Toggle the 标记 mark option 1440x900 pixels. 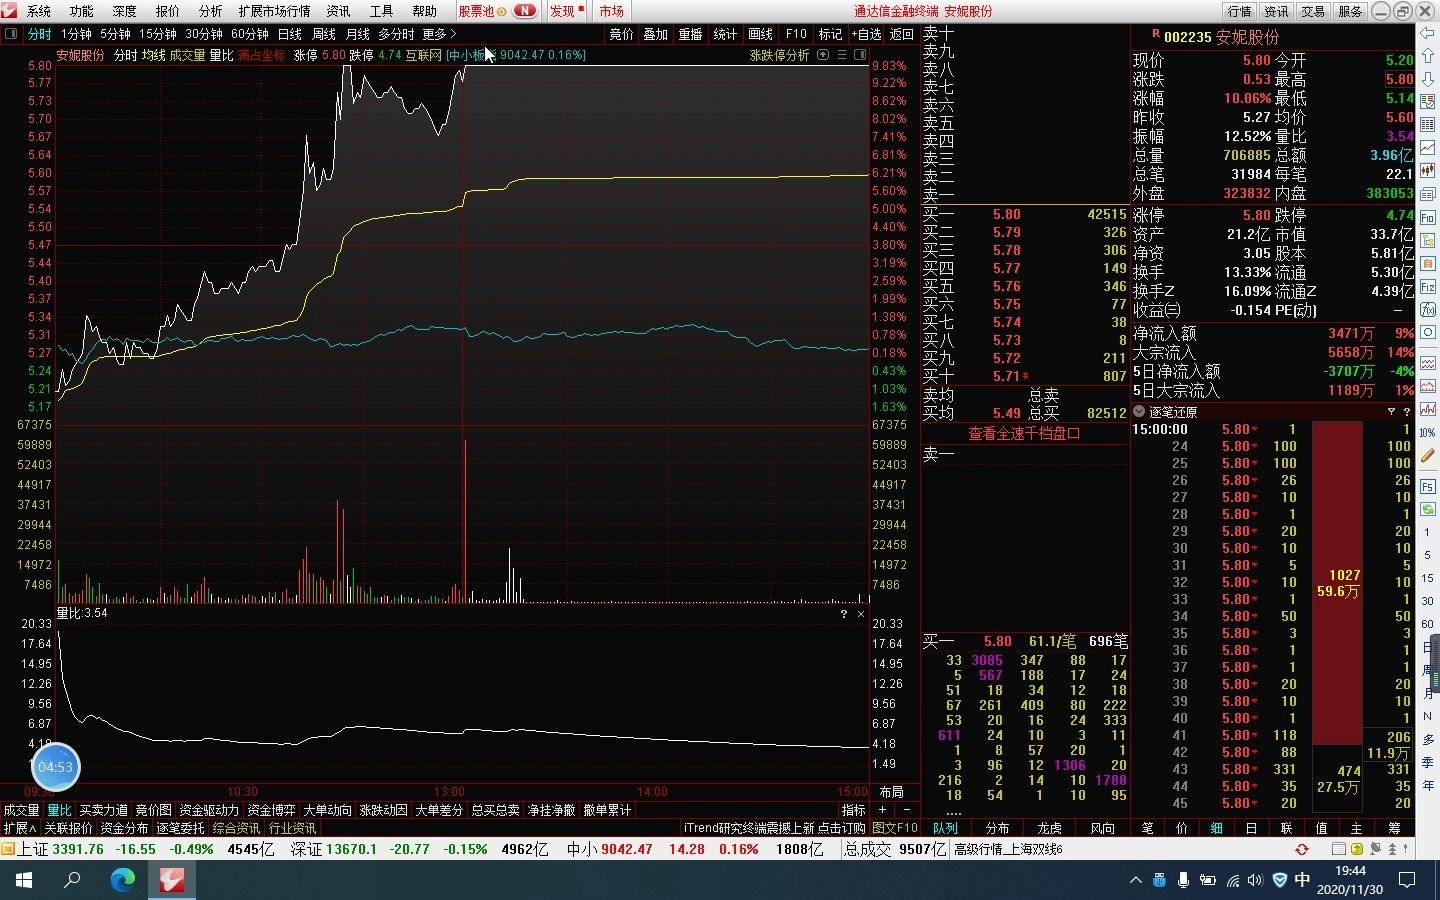tap(831, 34)
